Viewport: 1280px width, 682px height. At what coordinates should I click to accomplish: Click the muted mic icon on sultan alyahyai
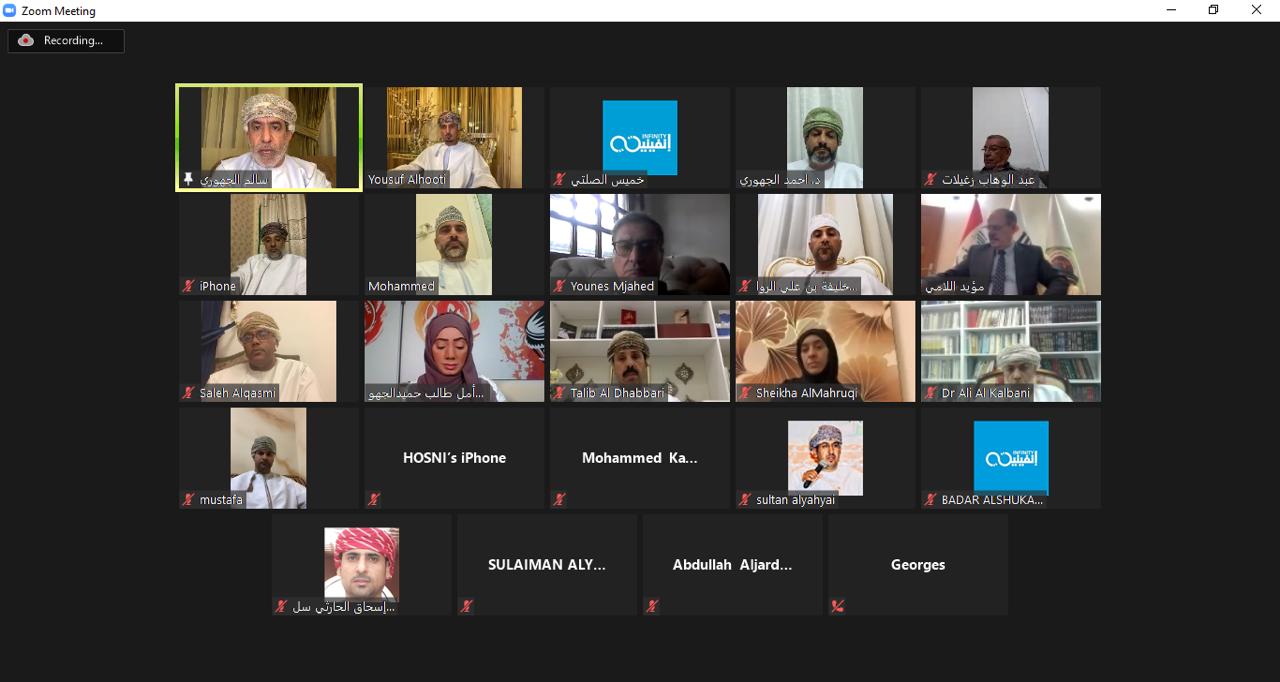745,499
